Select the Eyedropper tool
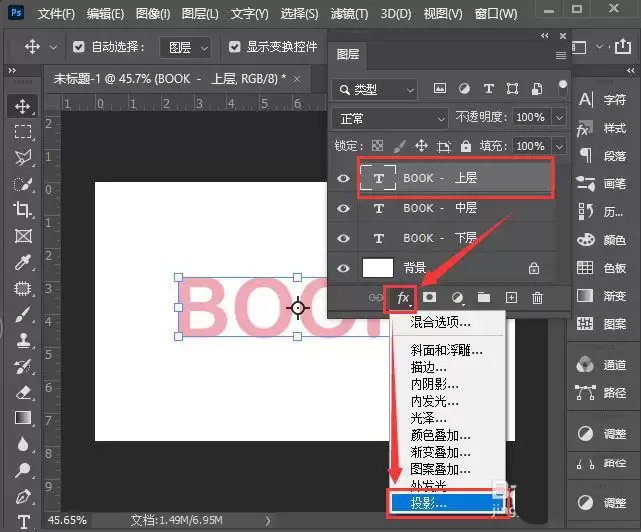 22,263
